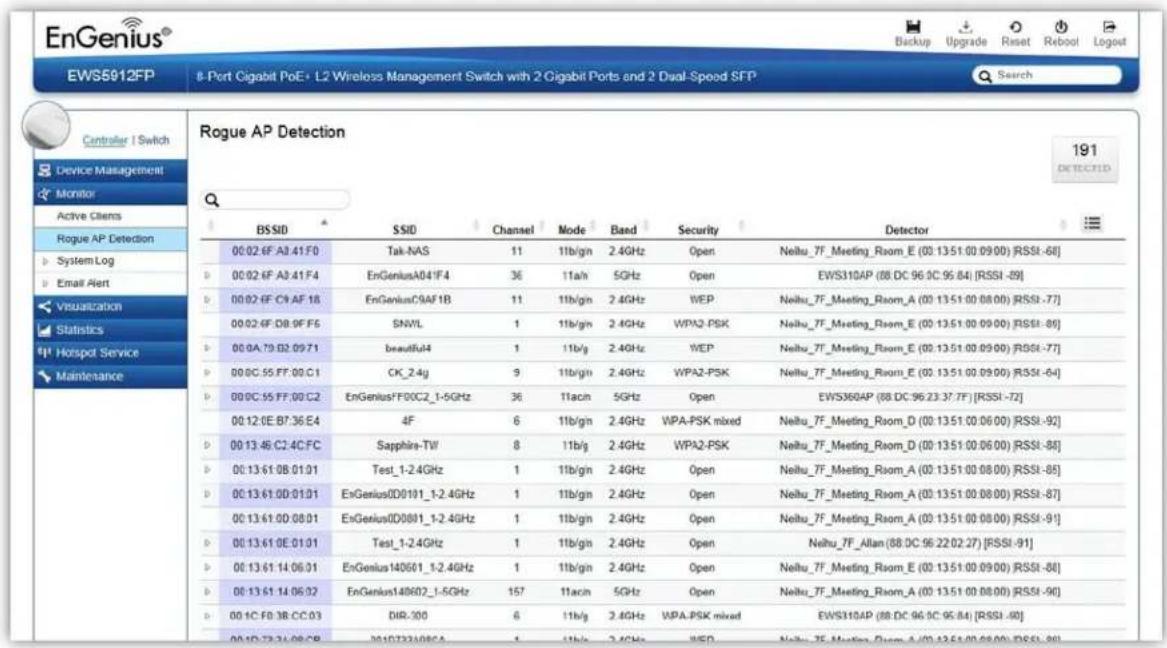
Task: Select SSID SNWL cell
Action: [408, 324]
